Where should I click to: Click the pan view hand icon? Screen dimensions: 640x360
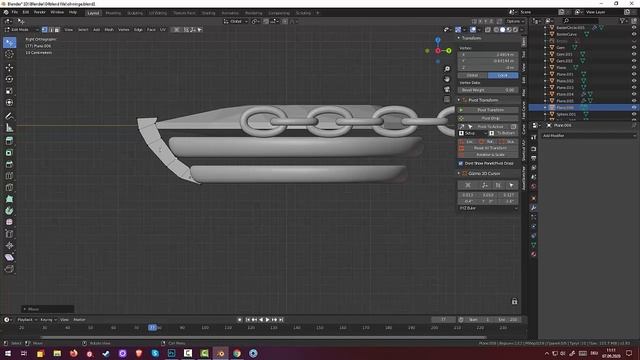447,79
